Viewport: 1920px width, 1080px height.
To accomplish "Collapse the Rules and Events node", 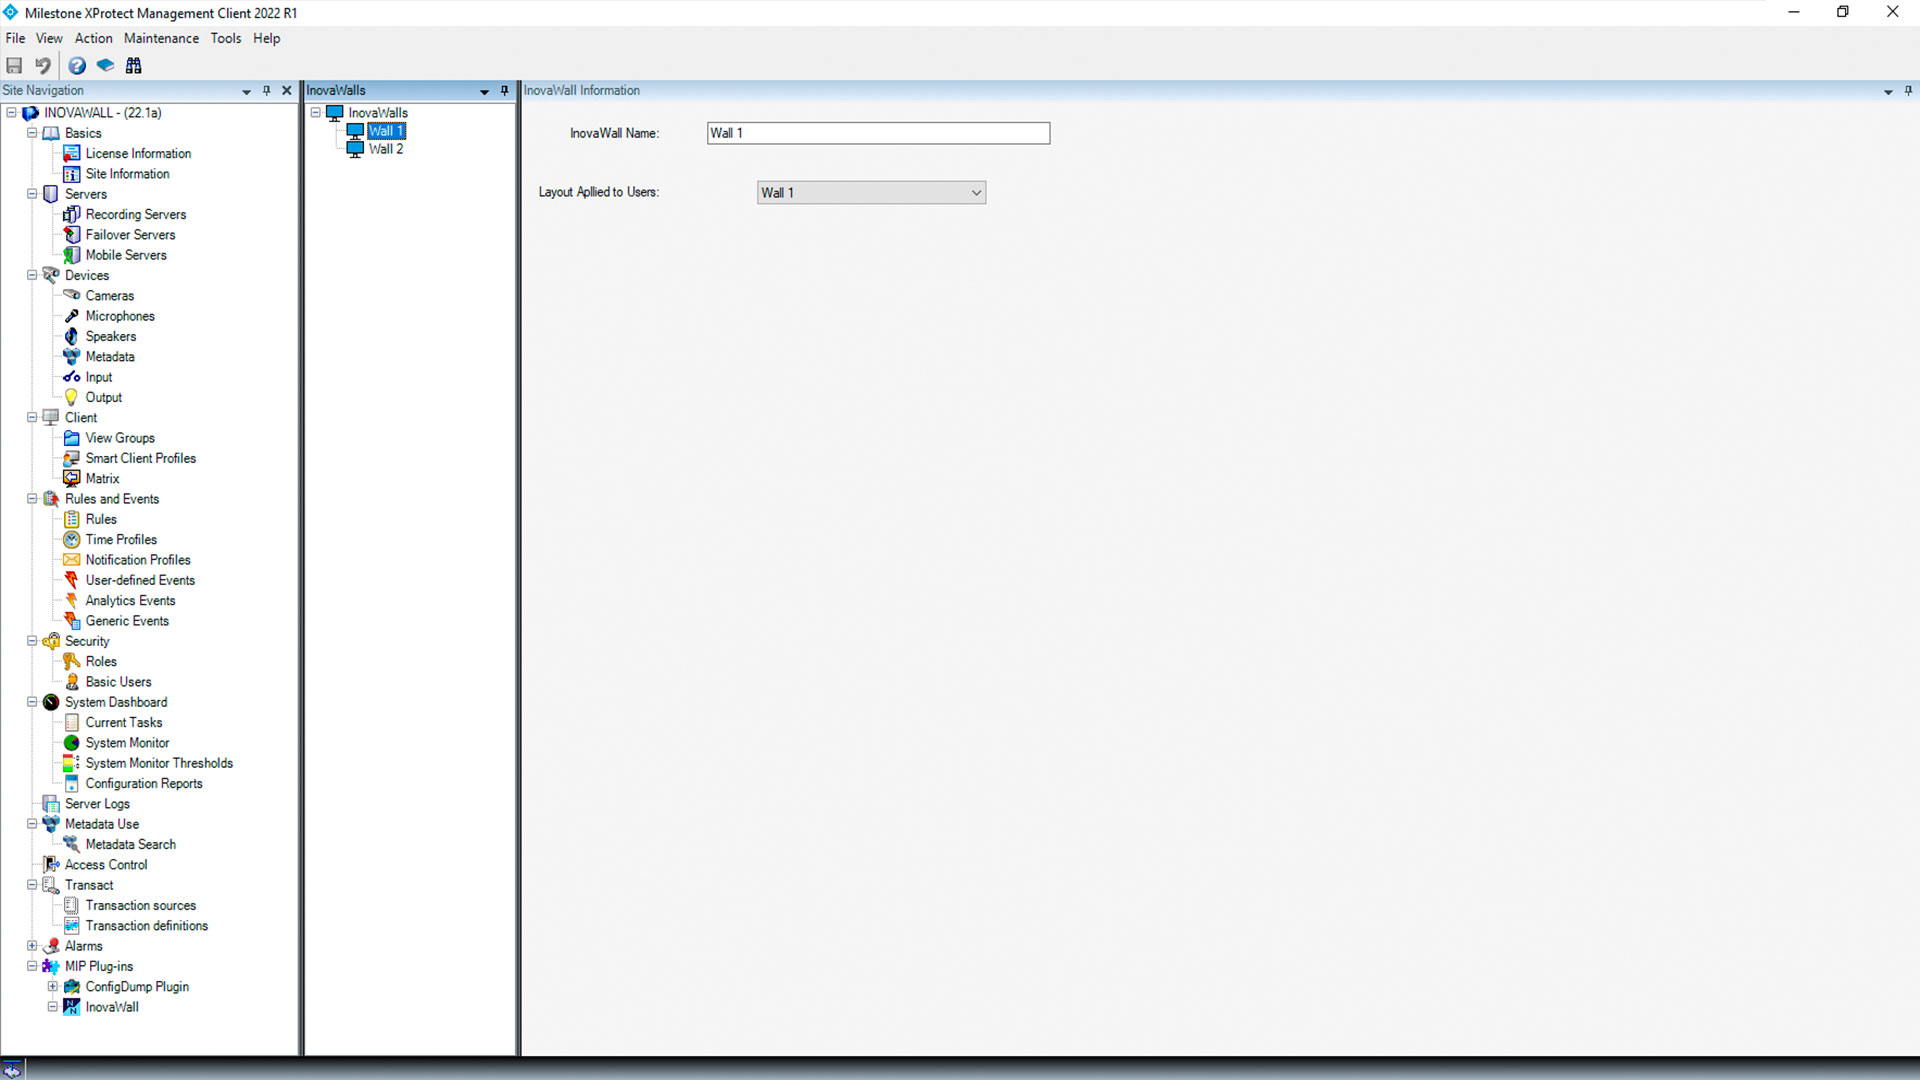I will [32, 499].
